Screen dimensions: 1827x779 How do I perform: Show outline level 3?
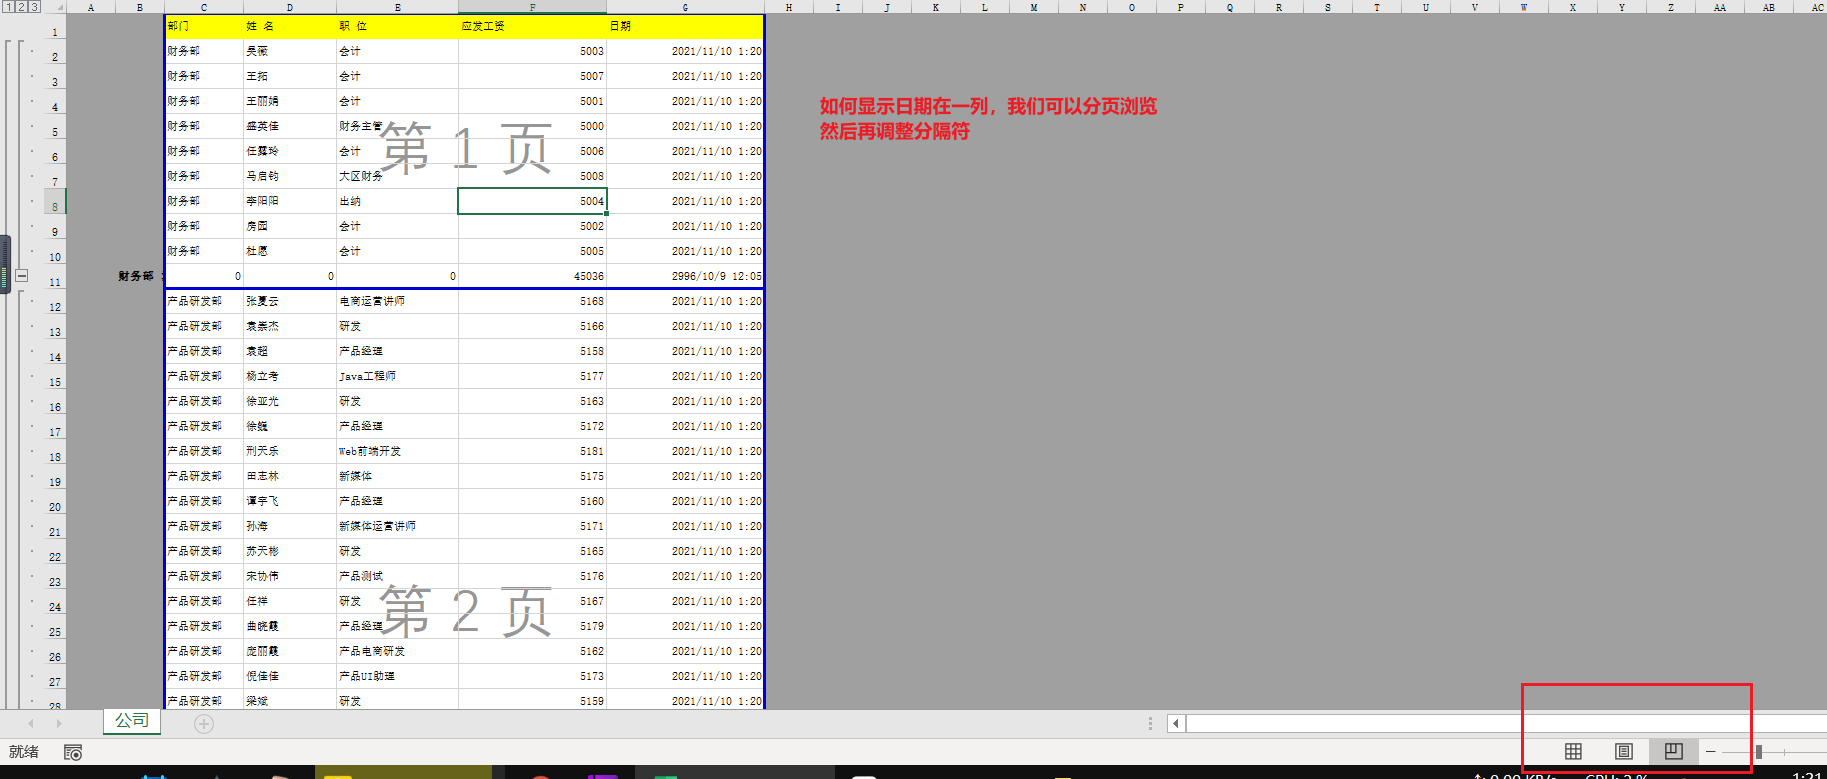tap(34, 7)
